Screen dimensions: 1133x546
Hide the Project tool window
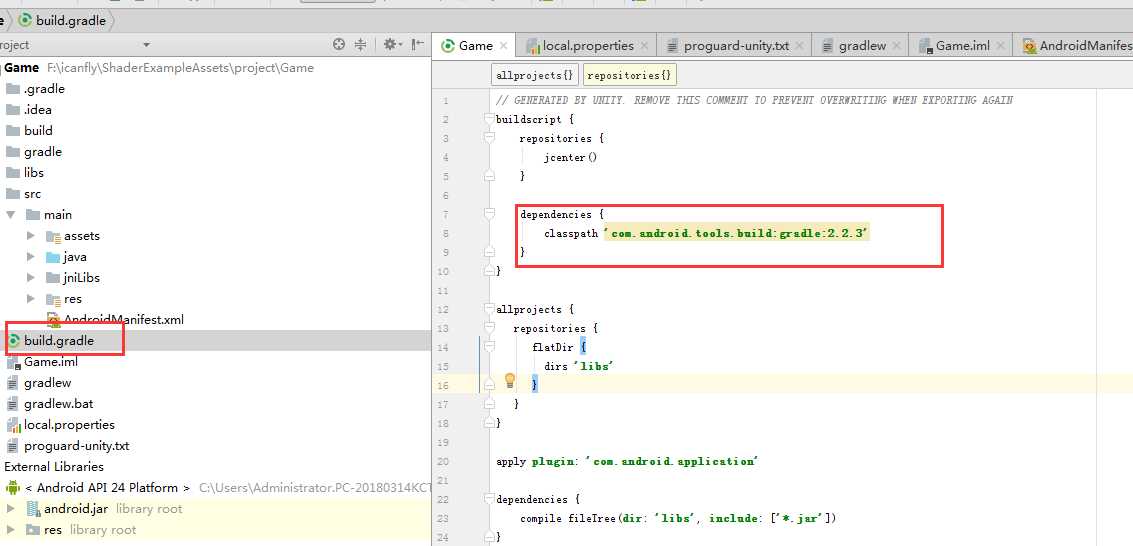(415, 45)
